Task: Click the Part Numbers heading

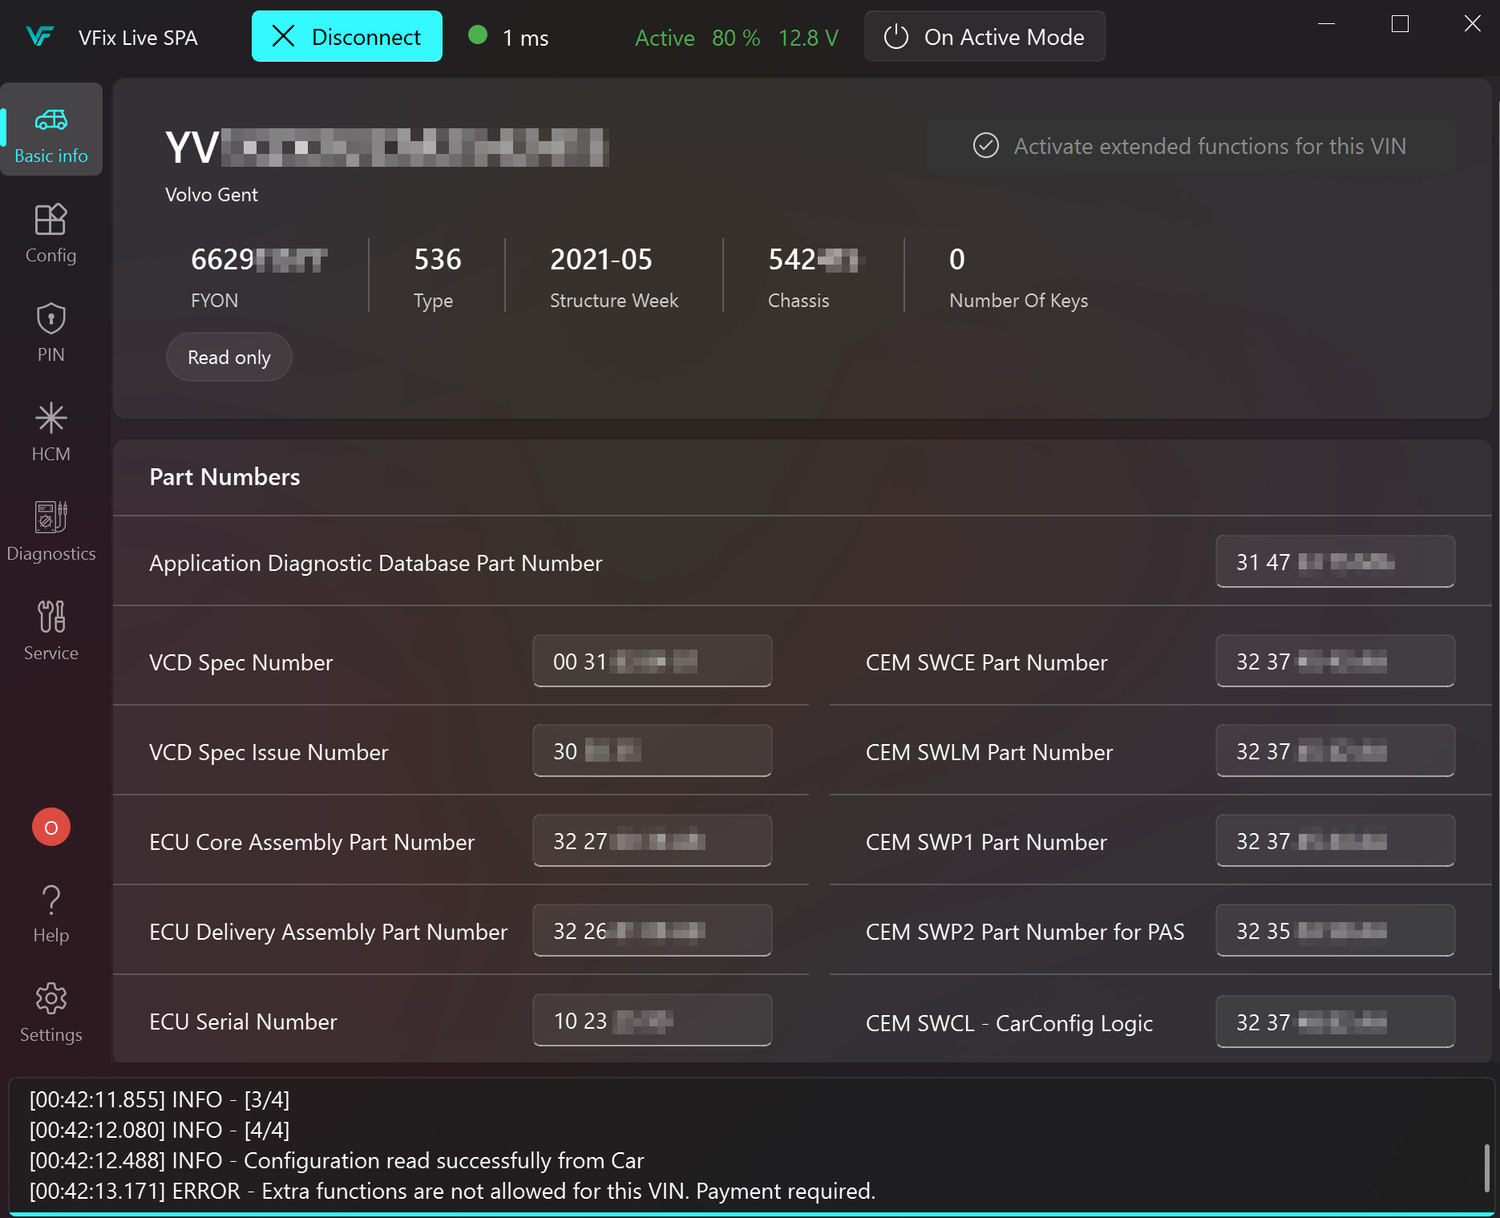Action: [x=225, y=477]
